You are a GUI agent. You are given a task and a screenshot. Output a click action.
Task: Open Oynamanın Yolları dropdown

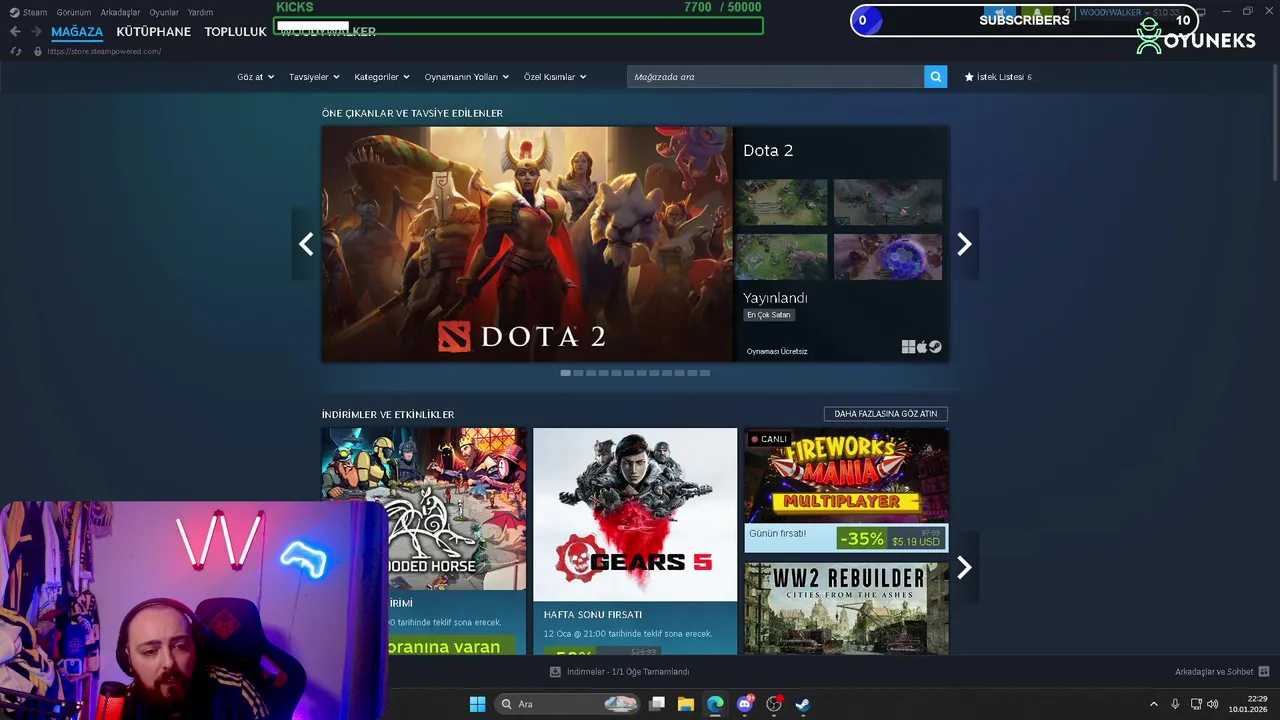[x=467, y=77]
